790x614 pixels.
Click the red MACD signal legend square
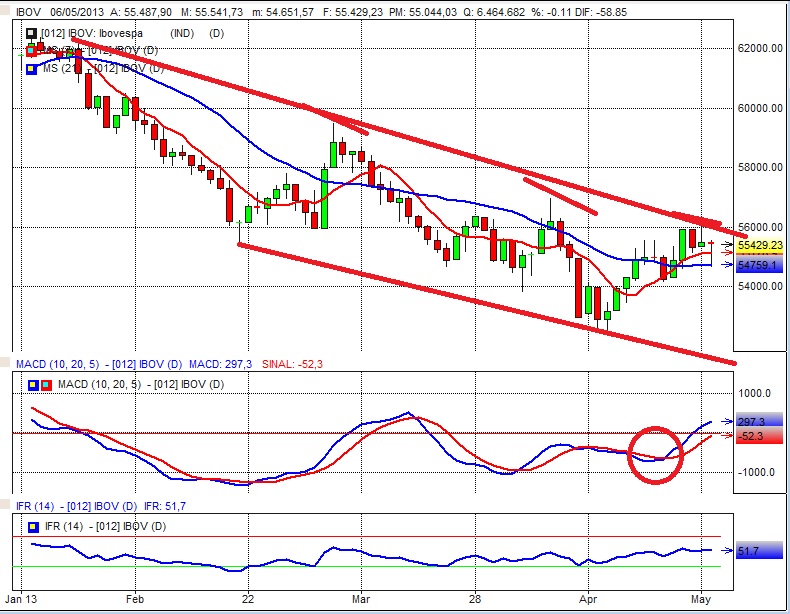[x=44, y=385]
